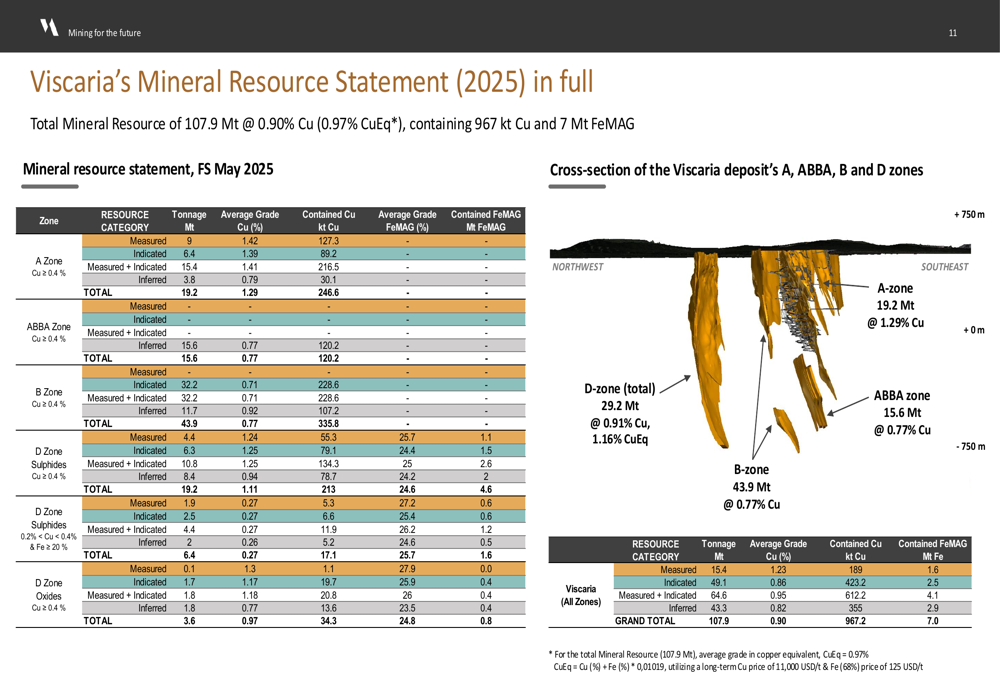
Task: Click A Zone Indicated contained Cu "89.2"
Action: click(x=328, y=254)
